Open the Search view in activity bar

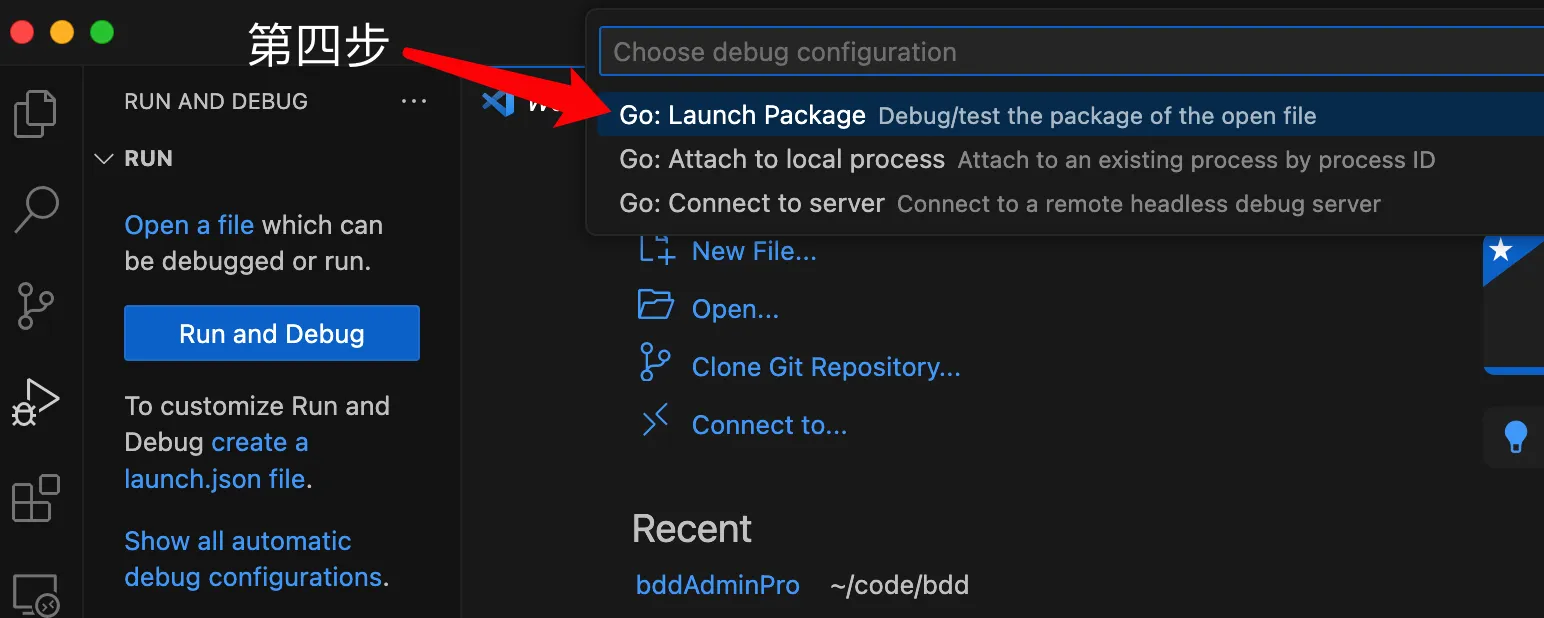36,210
